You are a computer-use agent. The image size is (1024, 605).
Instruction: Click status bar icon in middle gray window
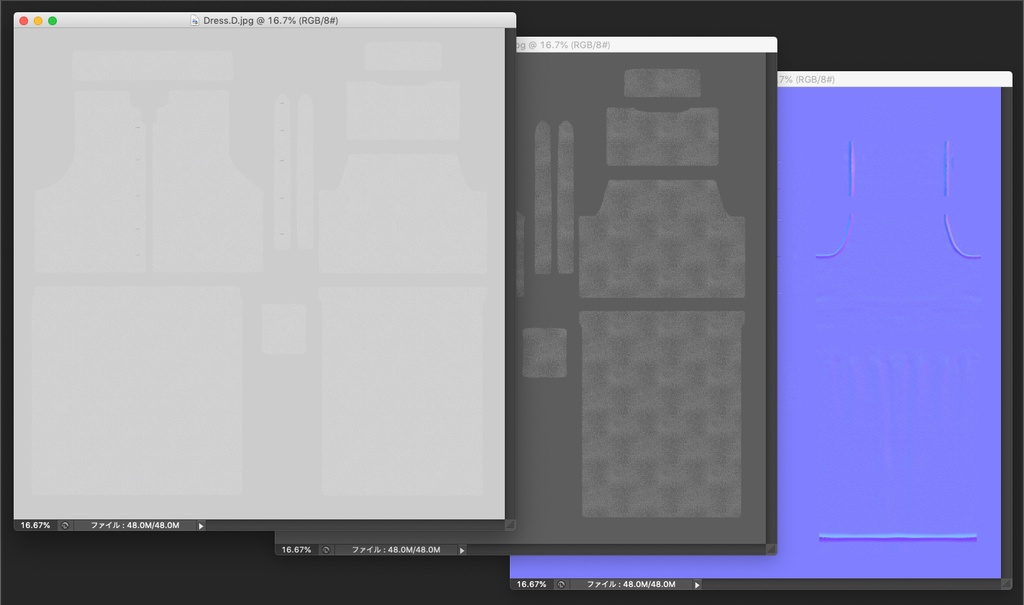coord(326,550)
